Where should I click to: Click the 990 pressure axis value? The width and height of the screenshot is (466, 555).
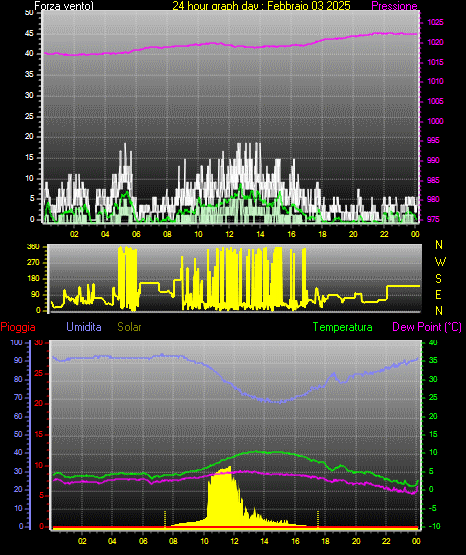point(433,160)
